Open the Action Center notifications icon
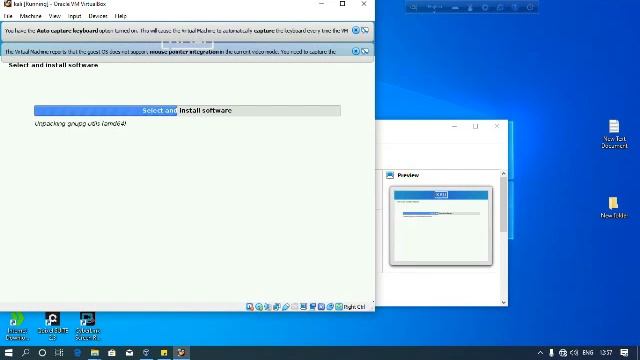Screen dimensions: 640x360 [624, 353]
